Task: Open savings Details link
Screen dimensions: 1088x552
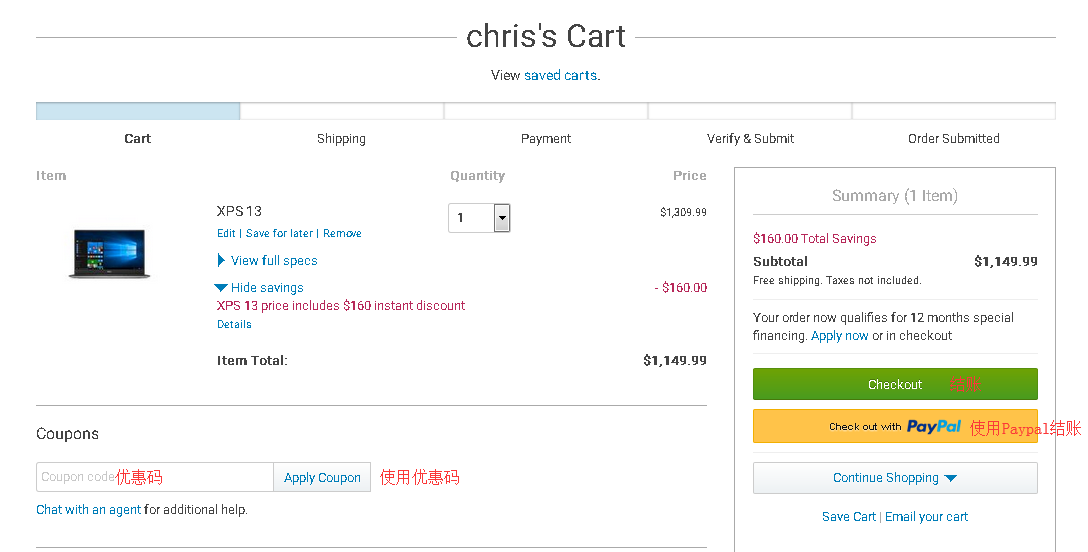Action: point(234,324)
